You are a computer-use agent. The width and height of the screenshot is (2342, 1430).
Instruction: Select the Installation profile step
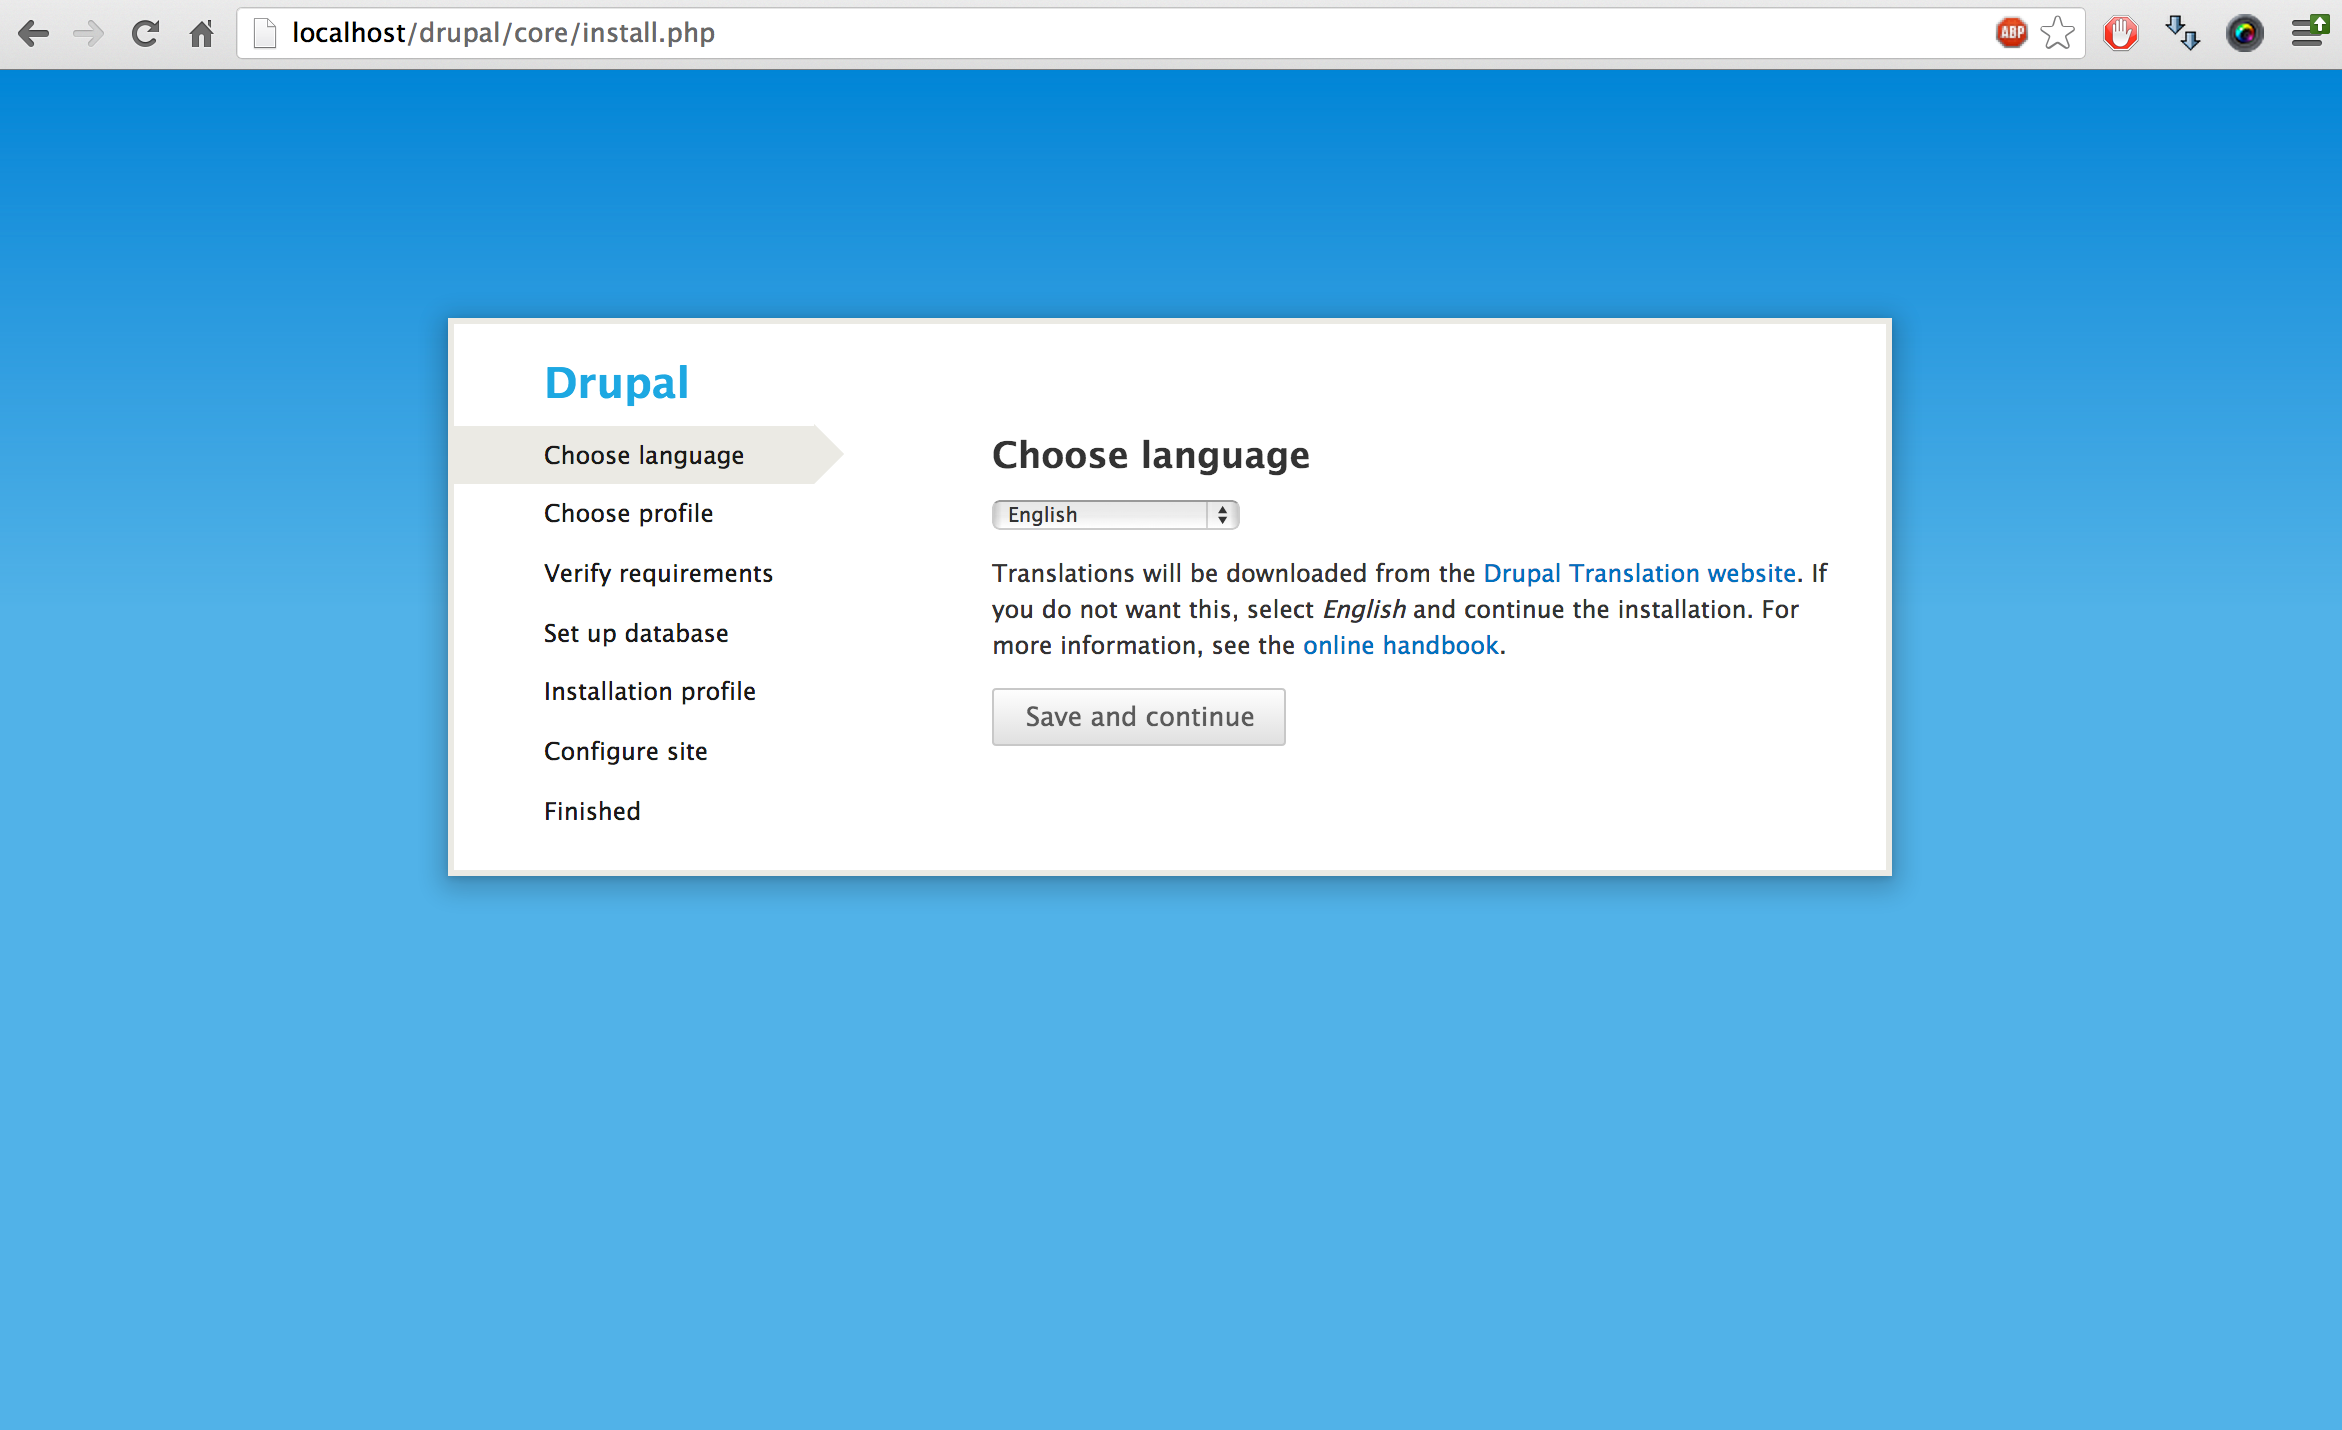pos(650,691)
